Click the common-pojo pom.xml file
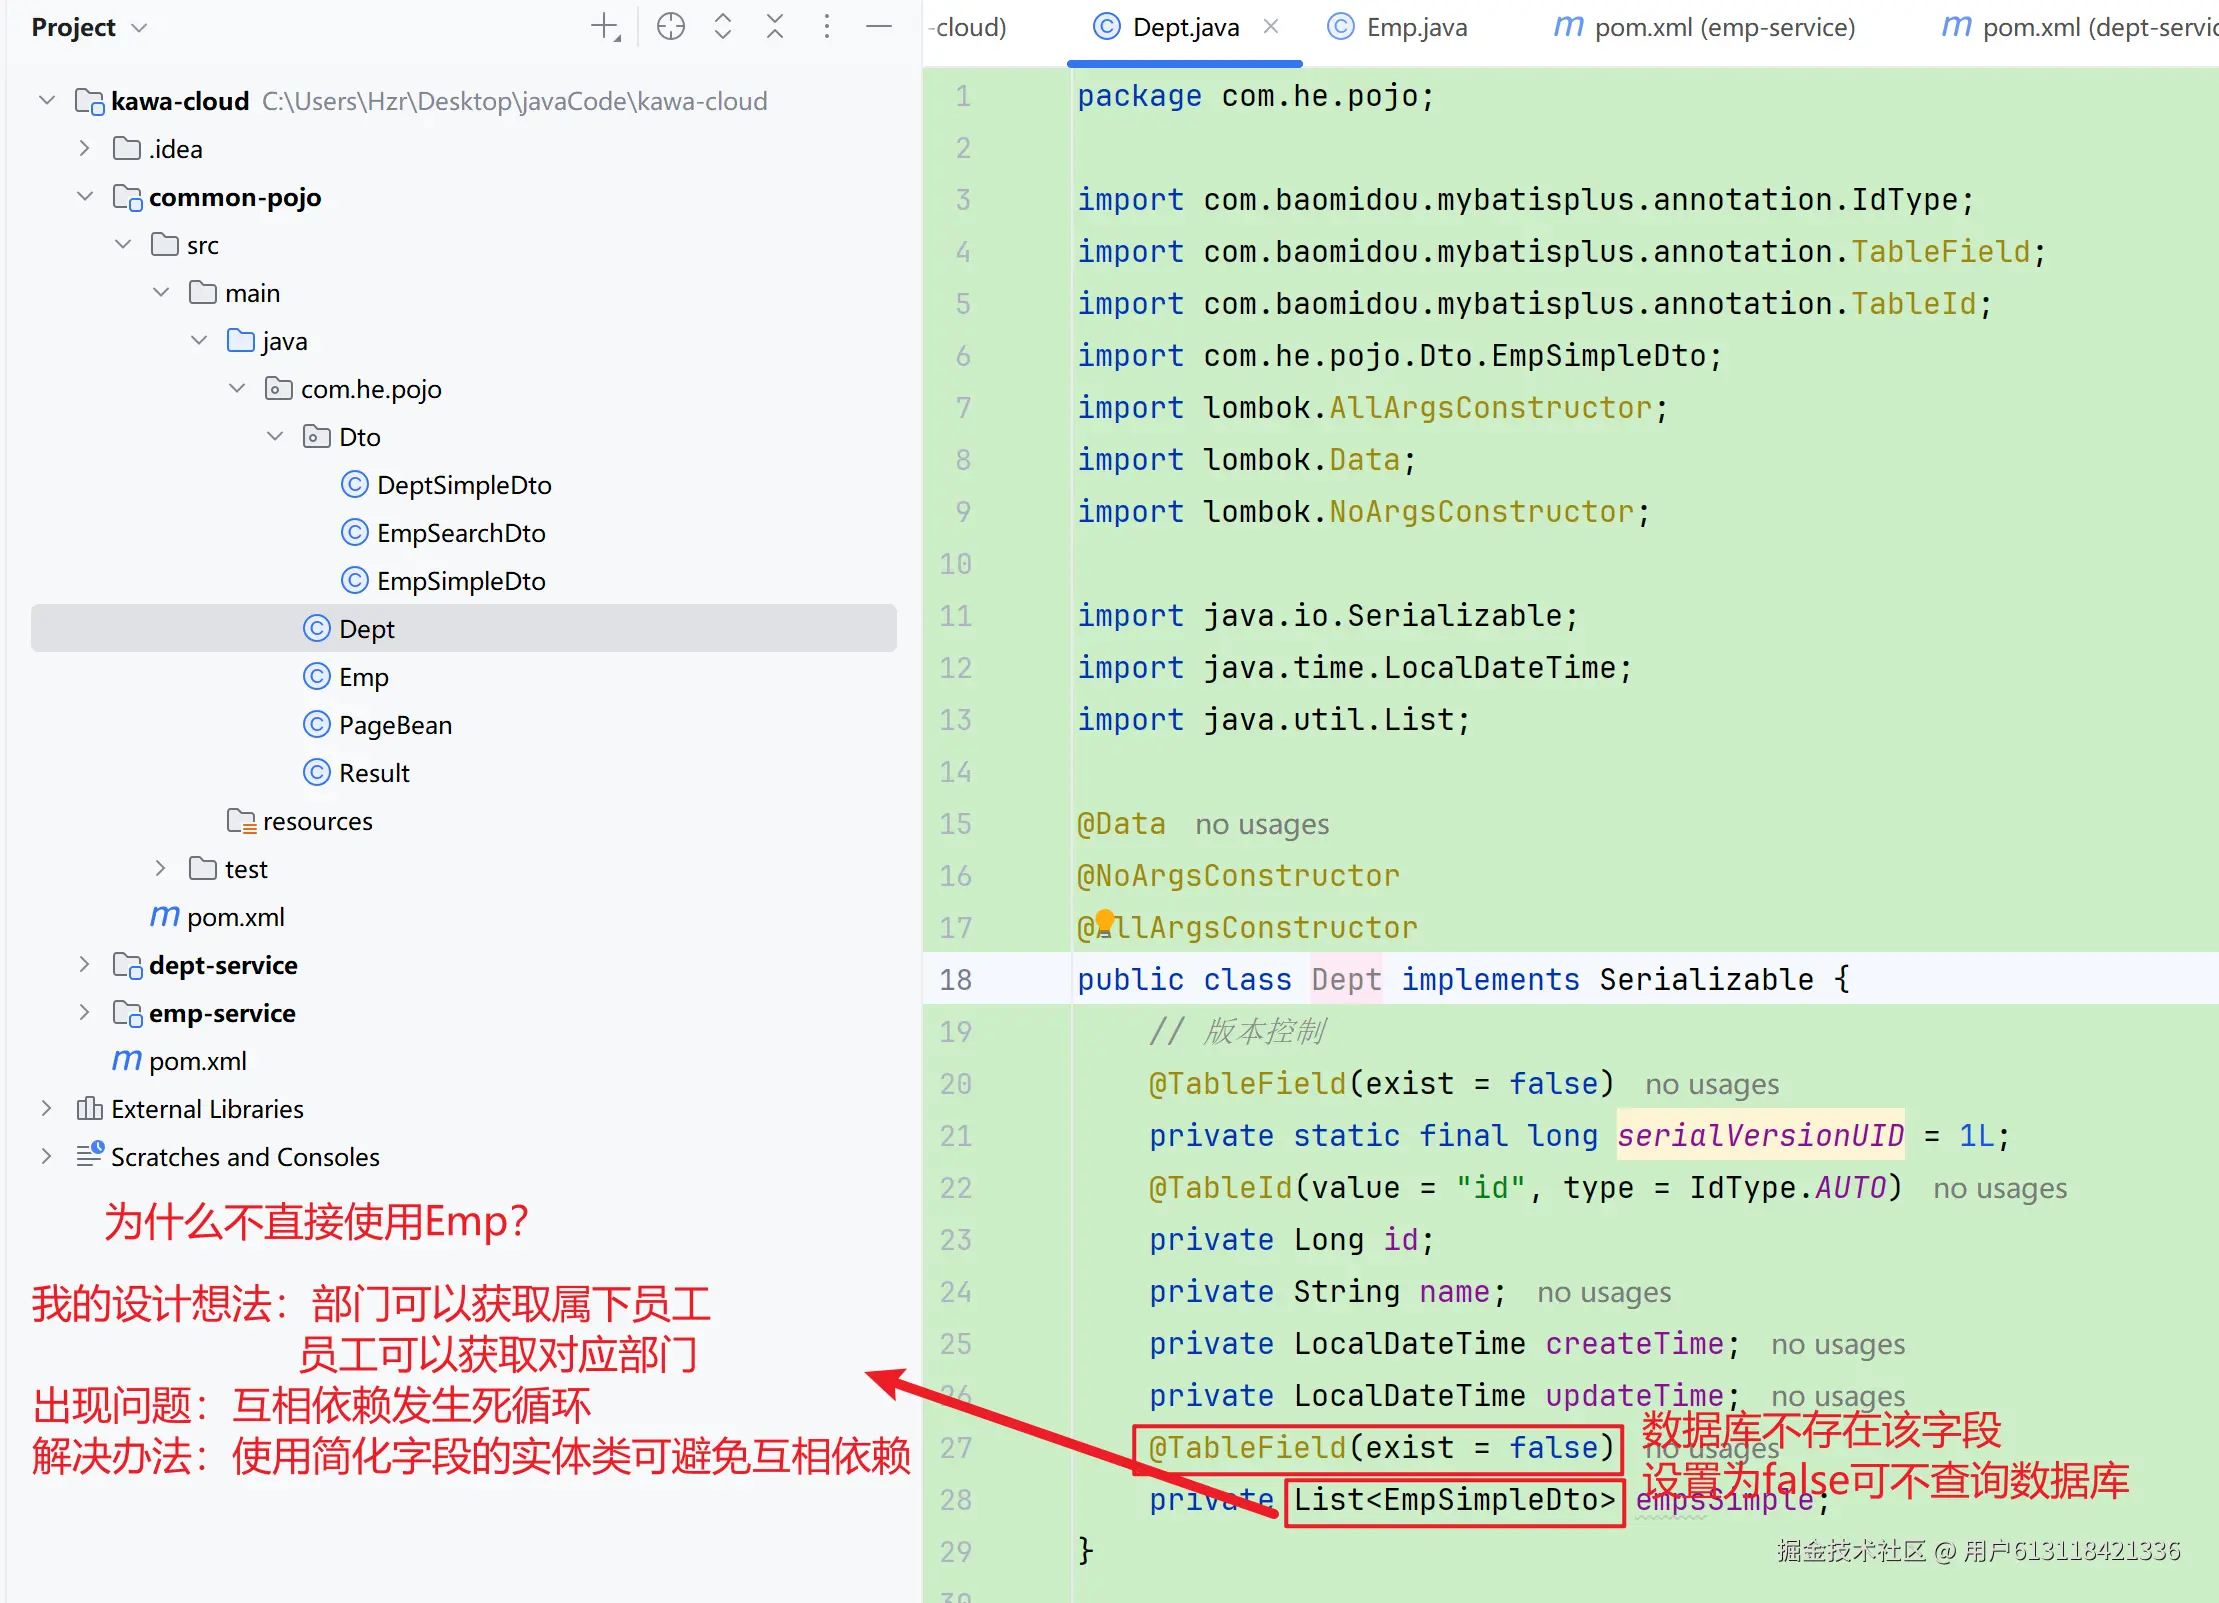The height and width of the screenshot is (1603, 2219). (235, 917)
